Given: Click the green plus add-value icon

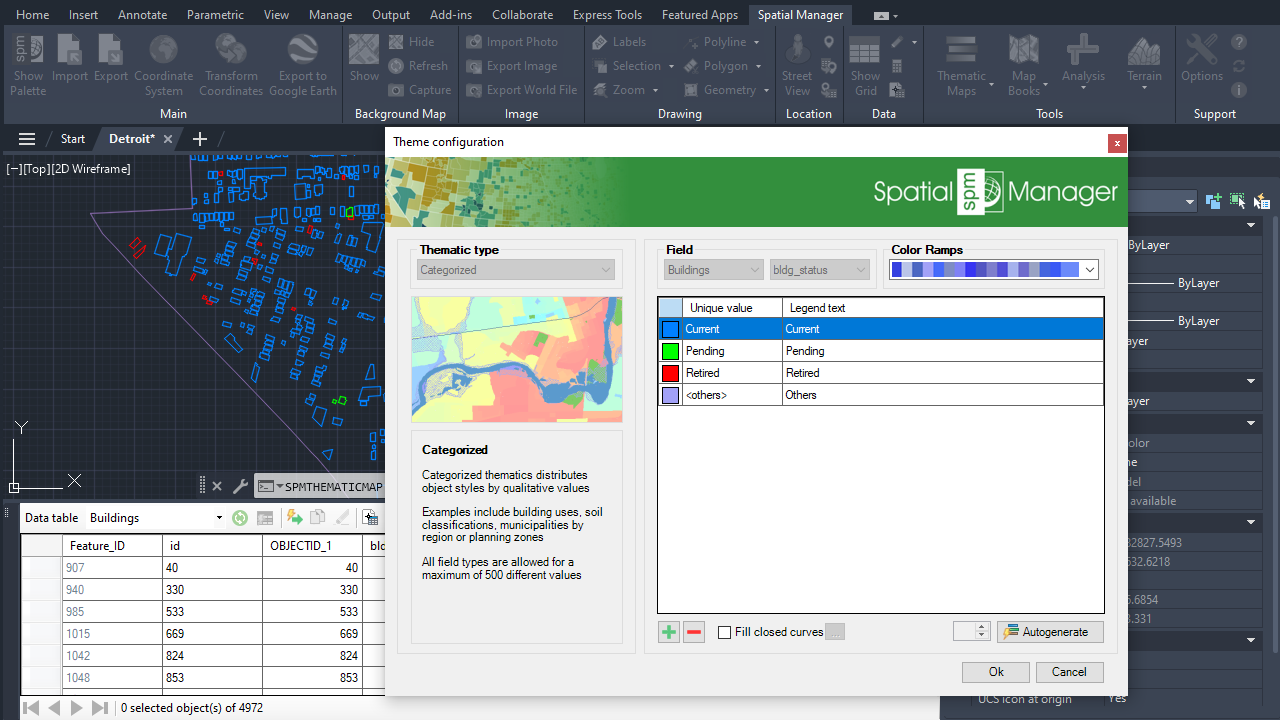Looking at the screenshot, I should click(668, 632).
